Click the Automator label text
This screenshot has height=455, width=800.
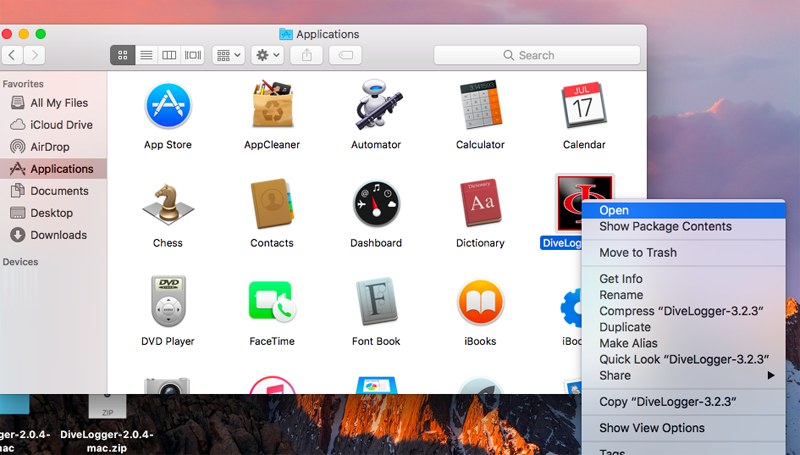coord(376,145)
